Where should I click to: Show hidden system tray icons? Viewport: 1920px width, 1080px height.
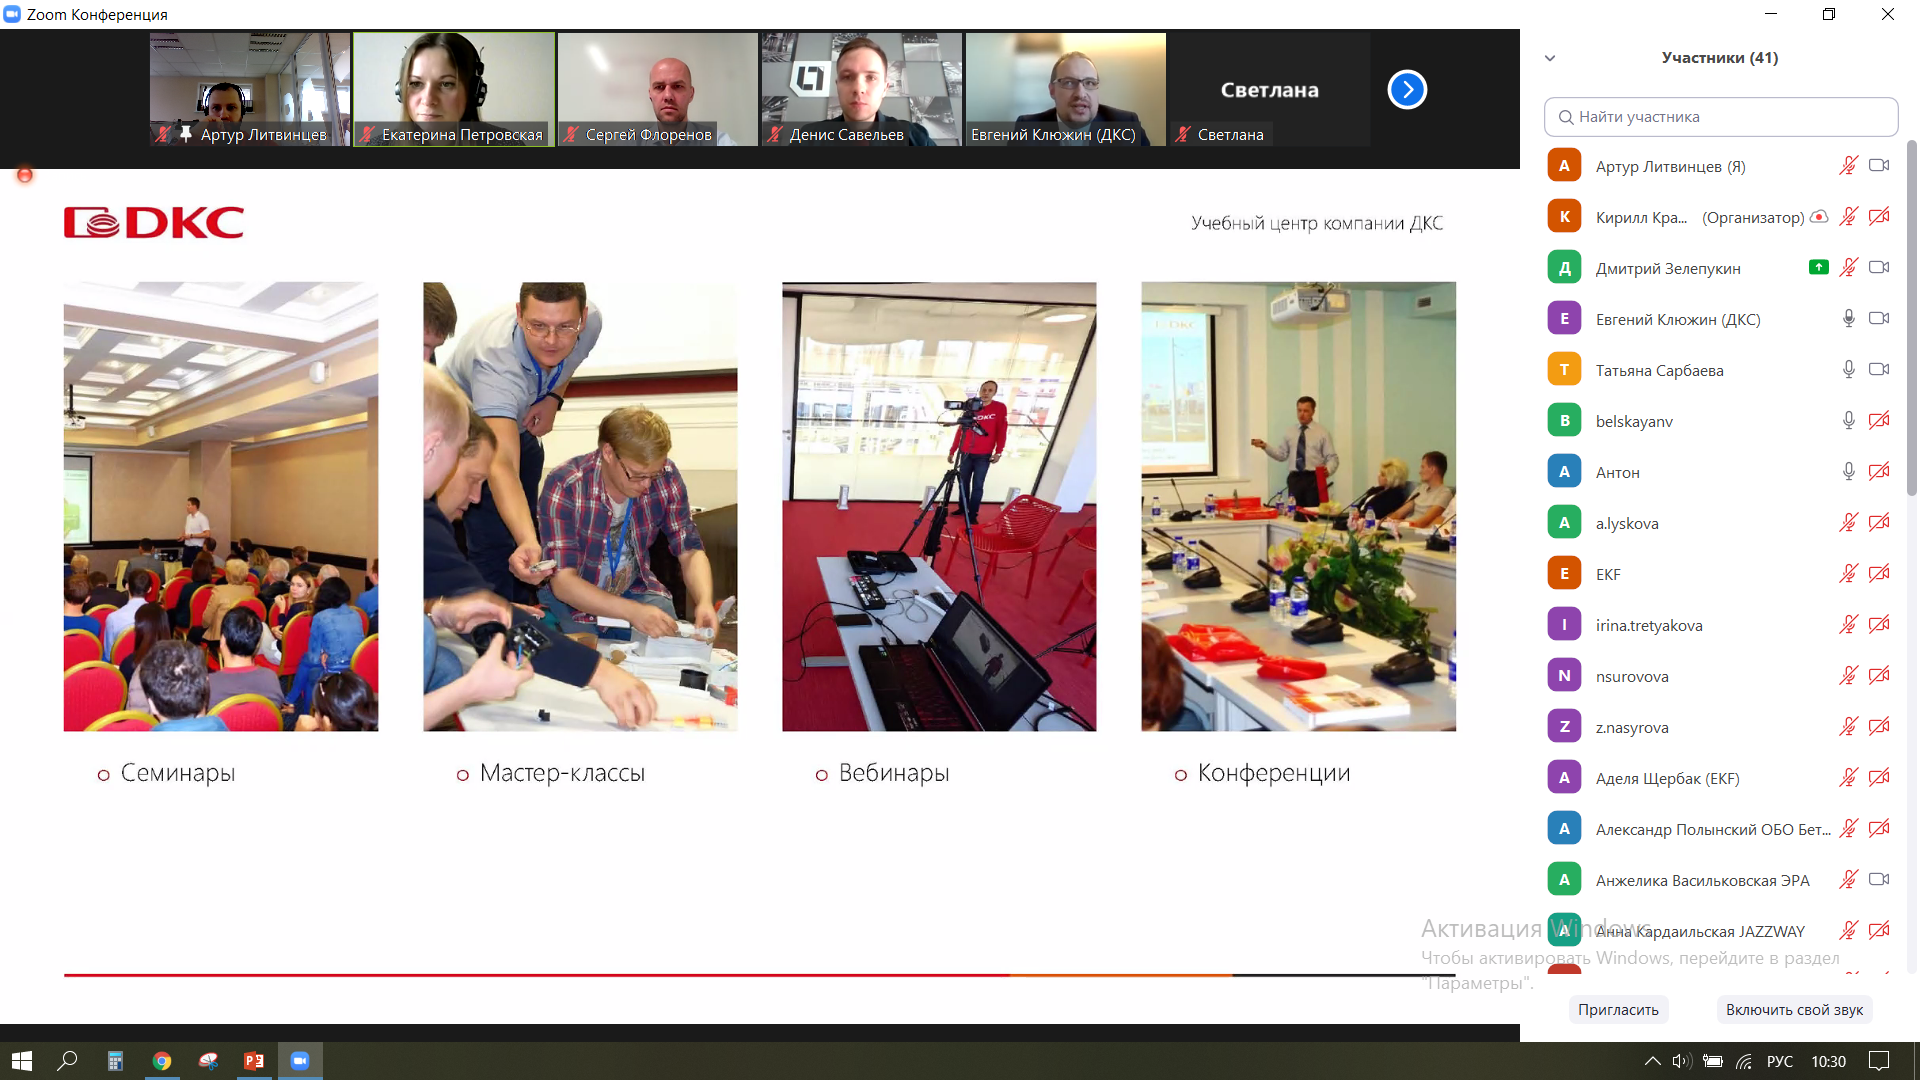click(x=1652, y=1061)
